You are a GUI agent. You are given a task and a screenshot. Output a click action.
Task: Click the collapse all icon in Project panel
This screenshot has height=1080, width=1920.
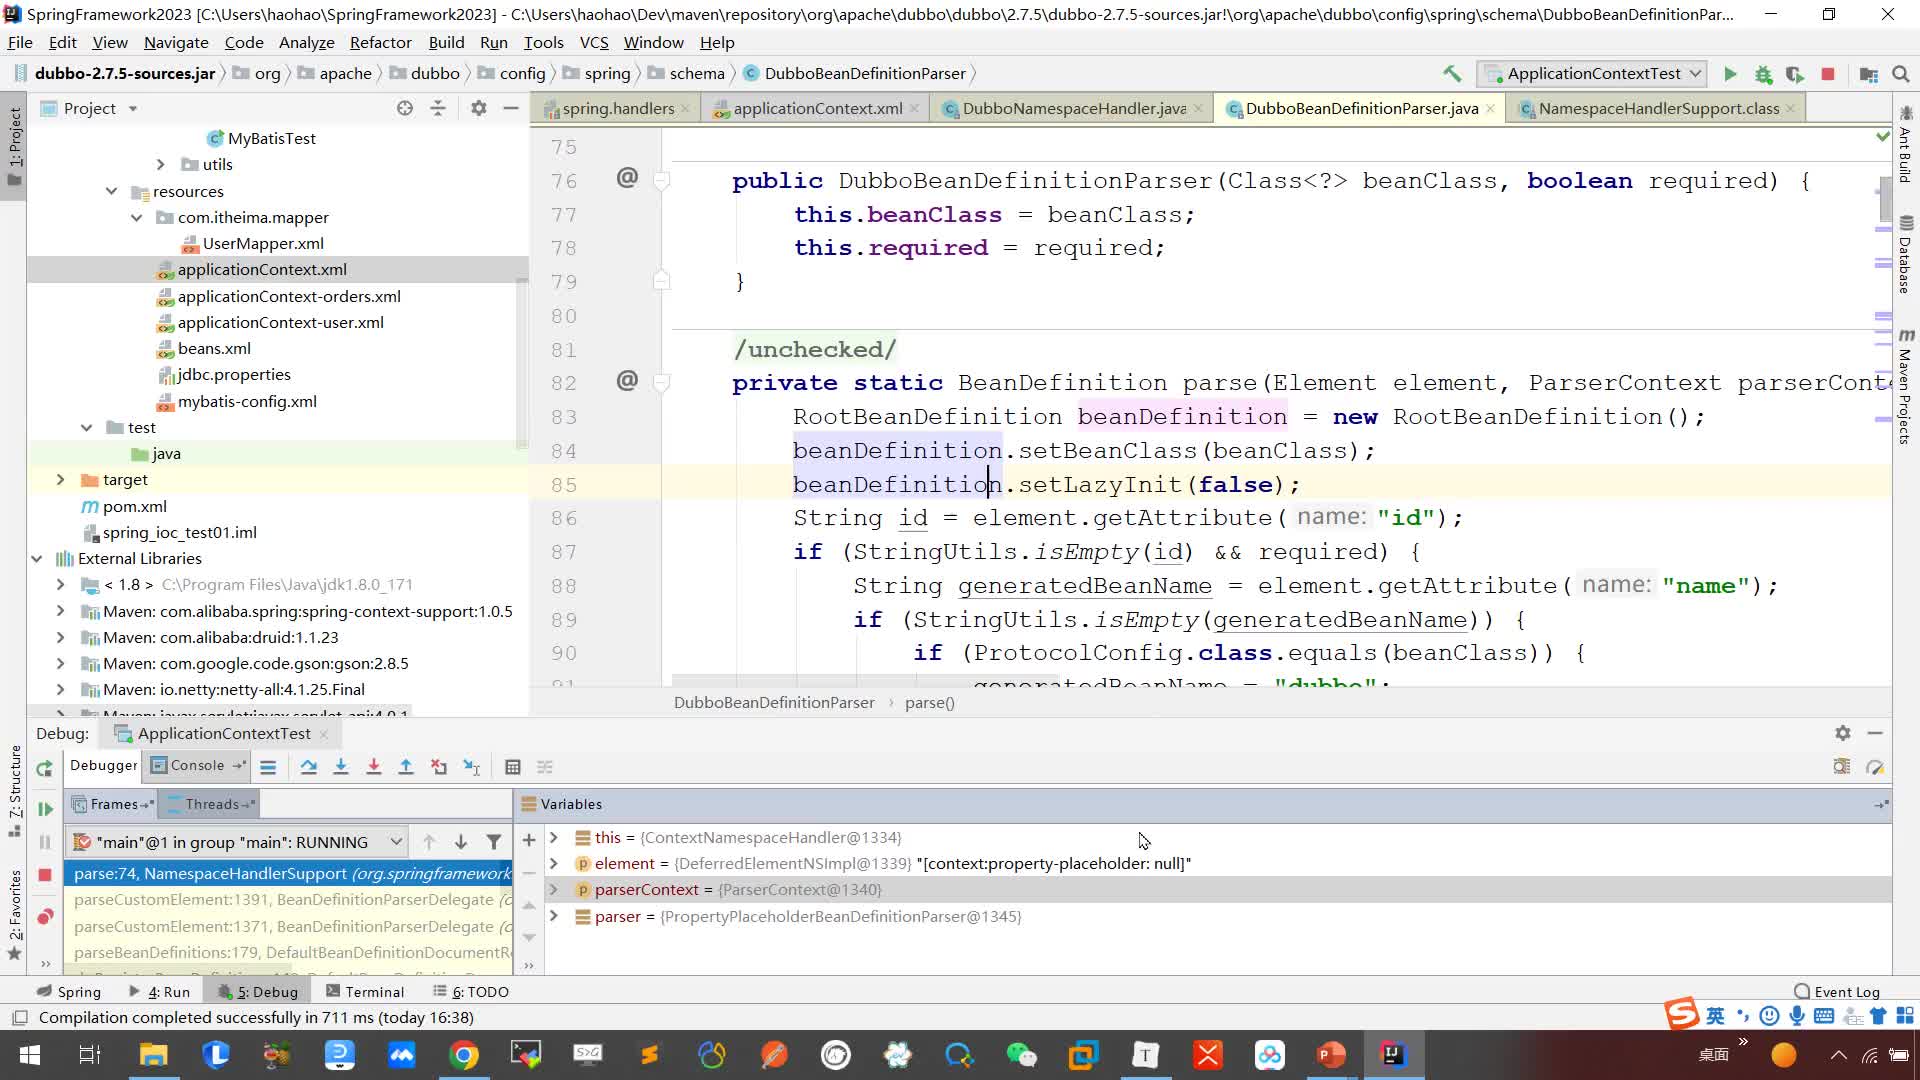(438, 108)
